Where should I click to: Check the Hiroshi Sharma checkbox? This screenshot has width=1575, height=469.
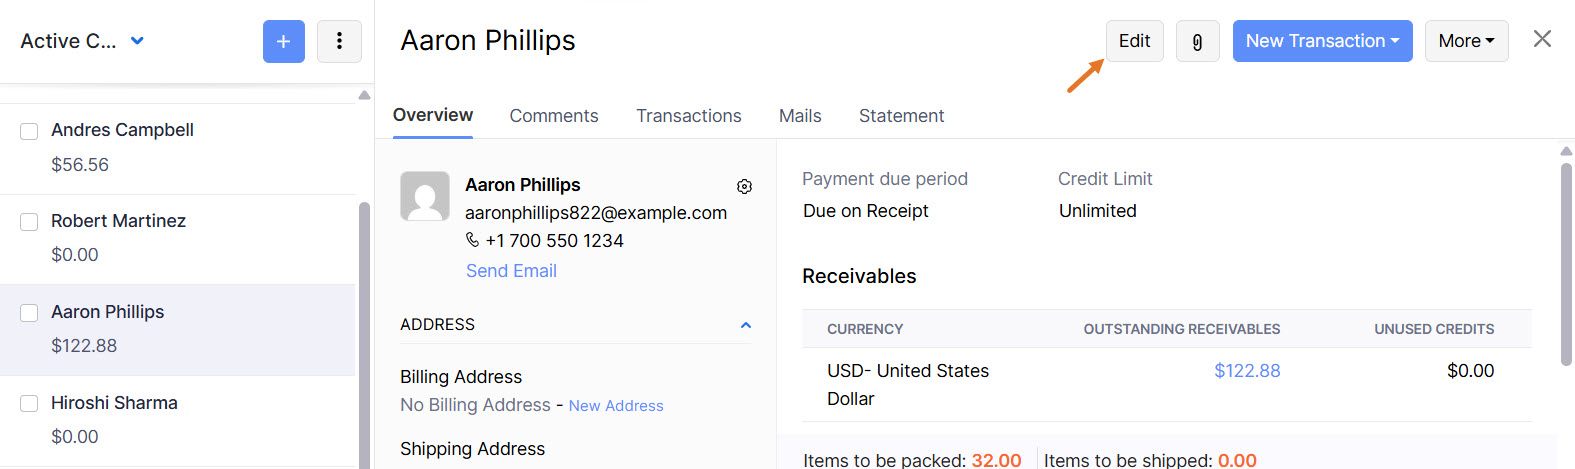[29, 404]
